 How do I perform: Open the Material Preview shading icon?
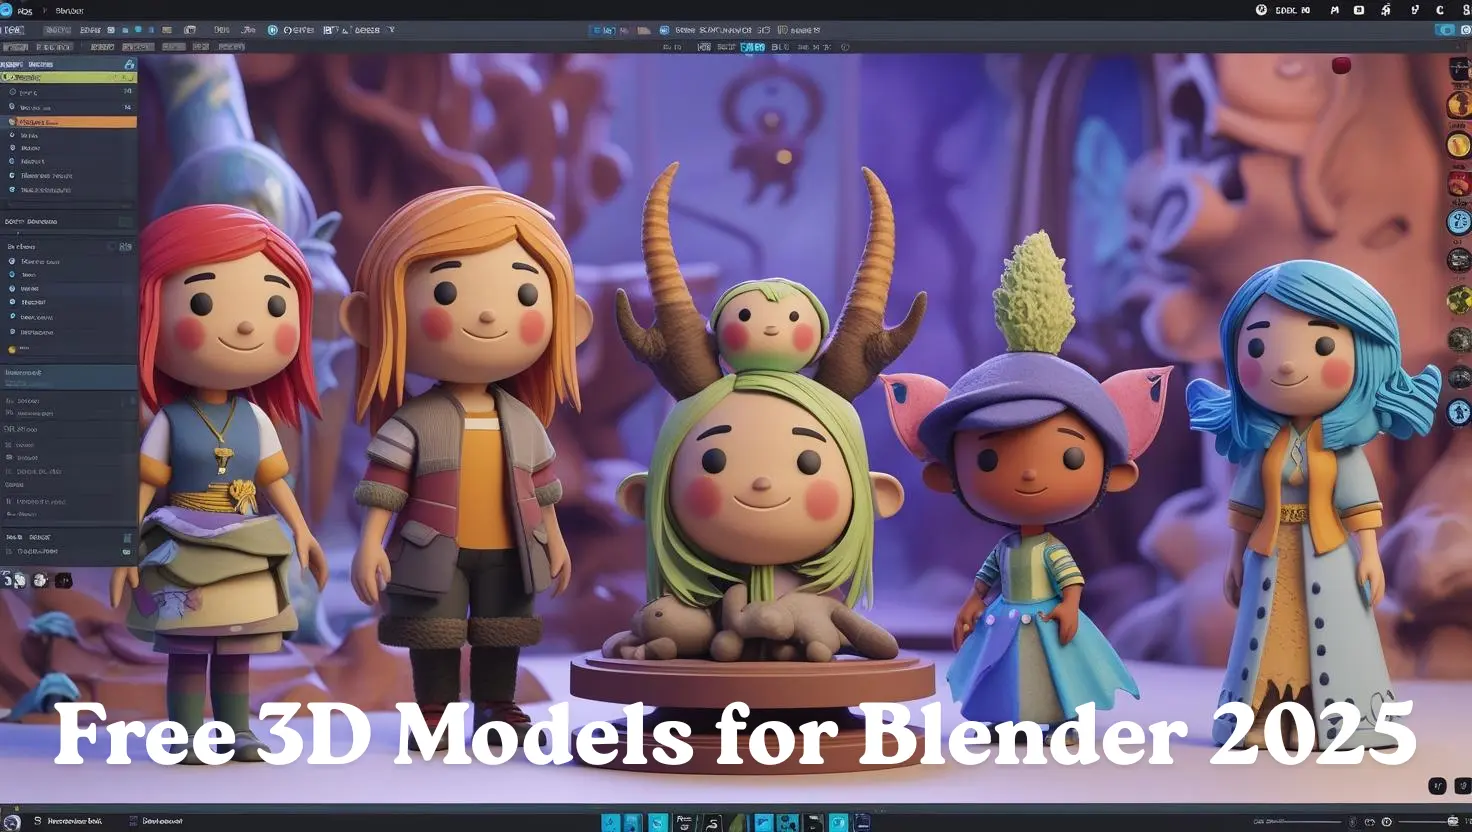pos(753,45)
